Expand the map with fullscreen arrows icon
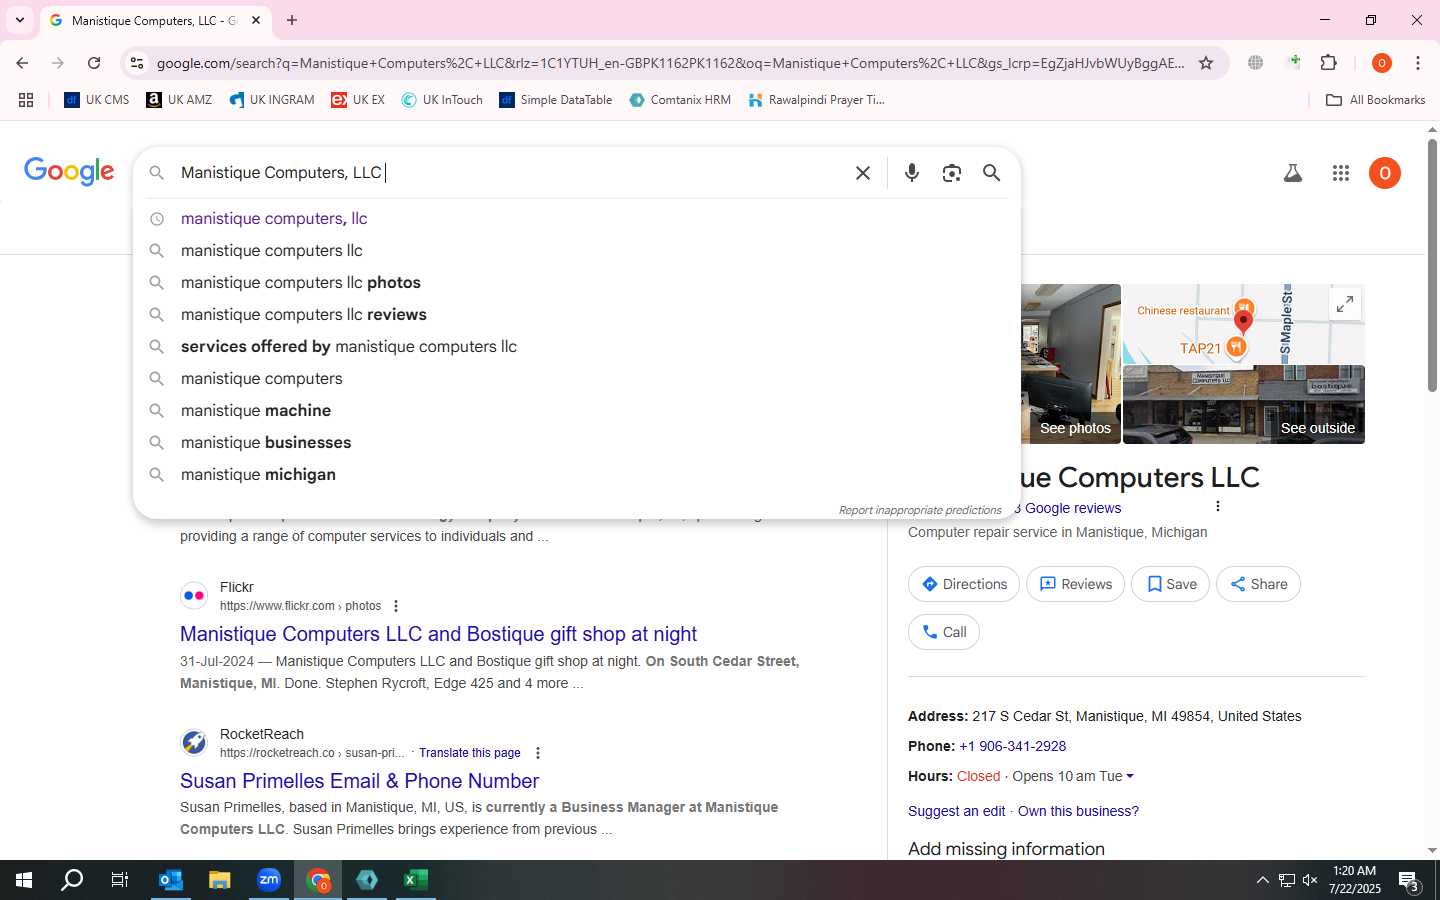This screenshot has height=900, width=1440. coord(1345,304)
